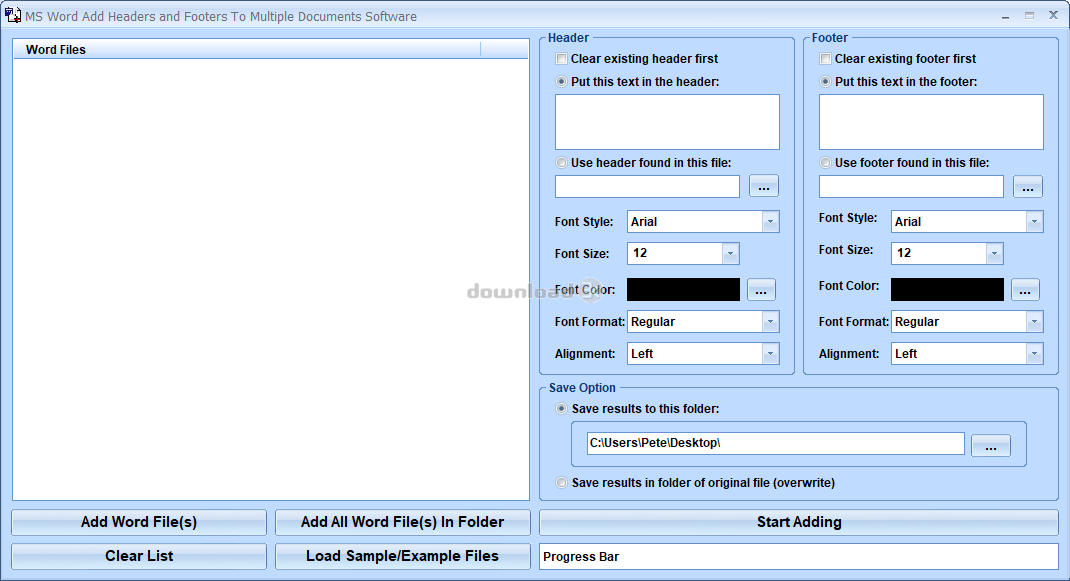Image resolution: width=1070 pixels, height=581 pixels.
Task: Open header font color picker button
Action: pos(762,289)
